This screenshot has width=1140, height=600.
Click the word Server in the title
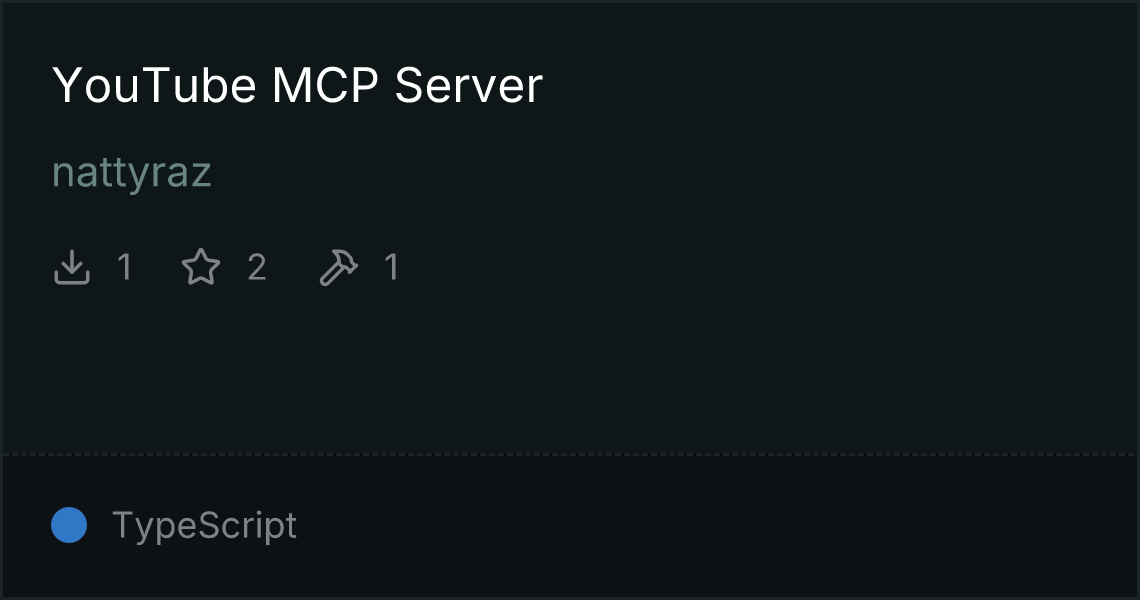[468, 85]
